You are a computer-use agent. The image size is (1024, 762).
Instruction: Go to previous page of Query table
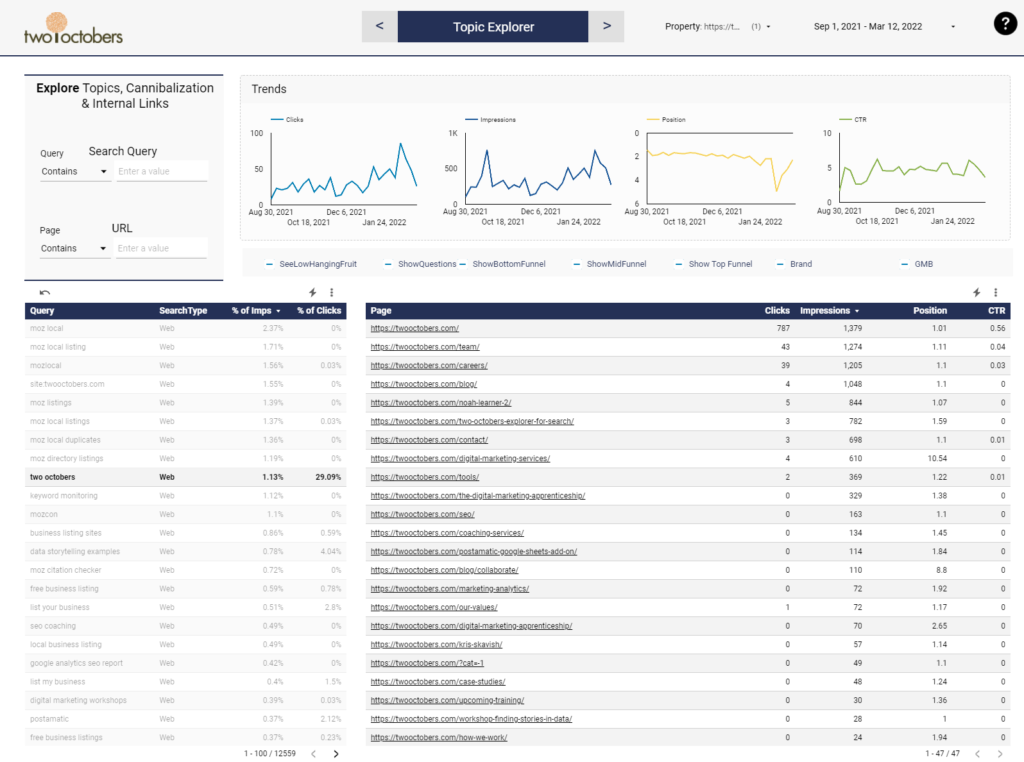click(x=313, y=754)
